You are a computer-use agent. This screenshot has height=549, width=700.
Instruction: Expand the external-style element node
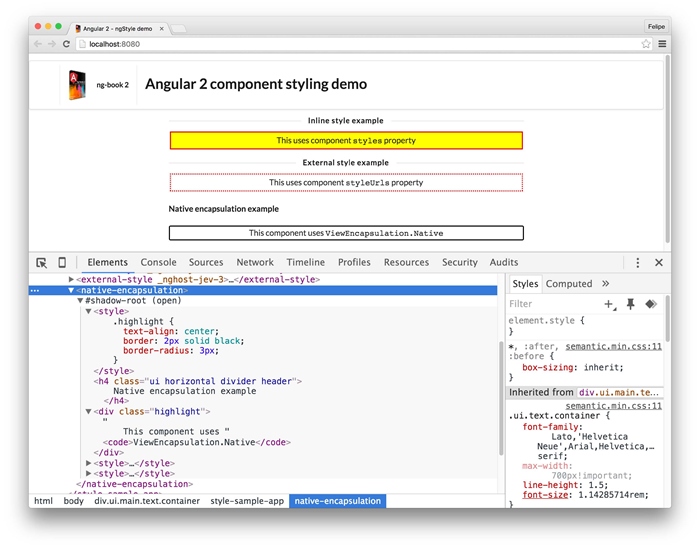click(x=71, y=280)
